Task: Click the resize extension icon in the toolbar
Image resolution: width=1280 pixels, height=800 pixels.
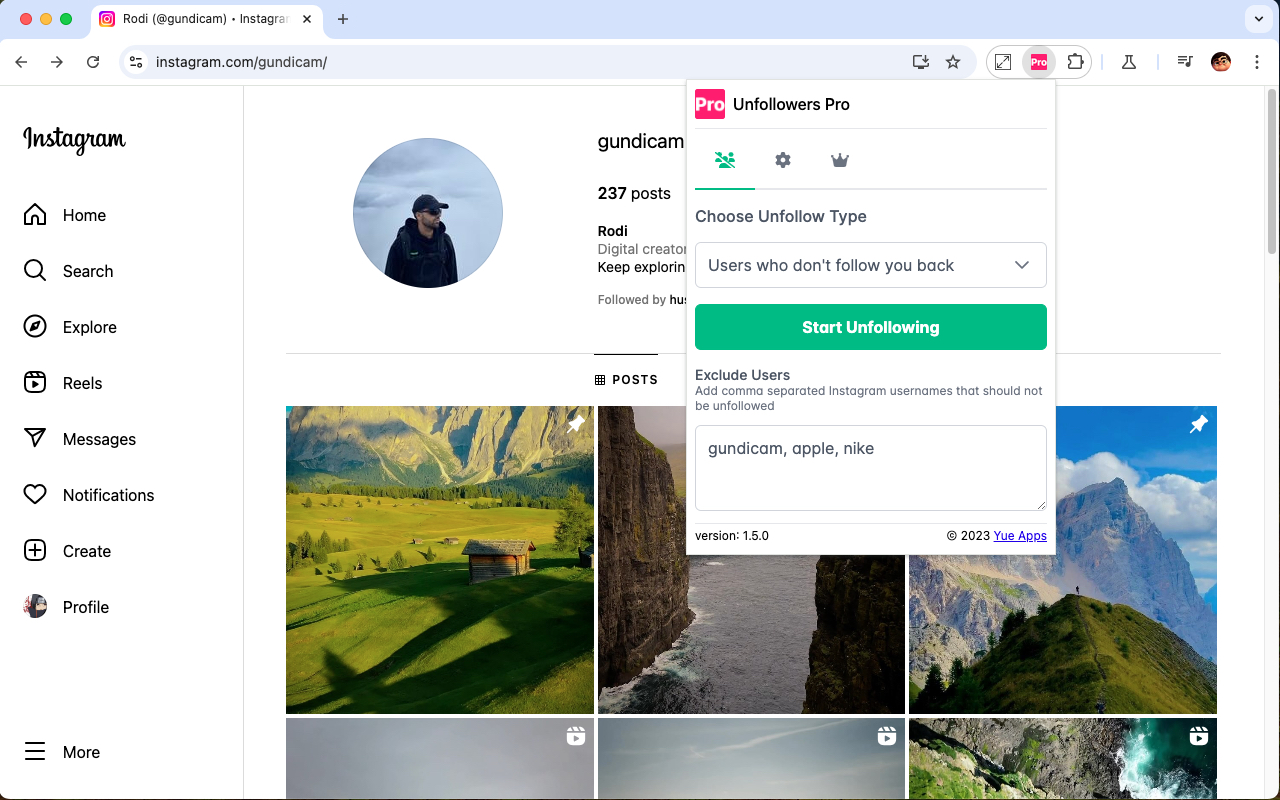Action: pos(1003,62)
